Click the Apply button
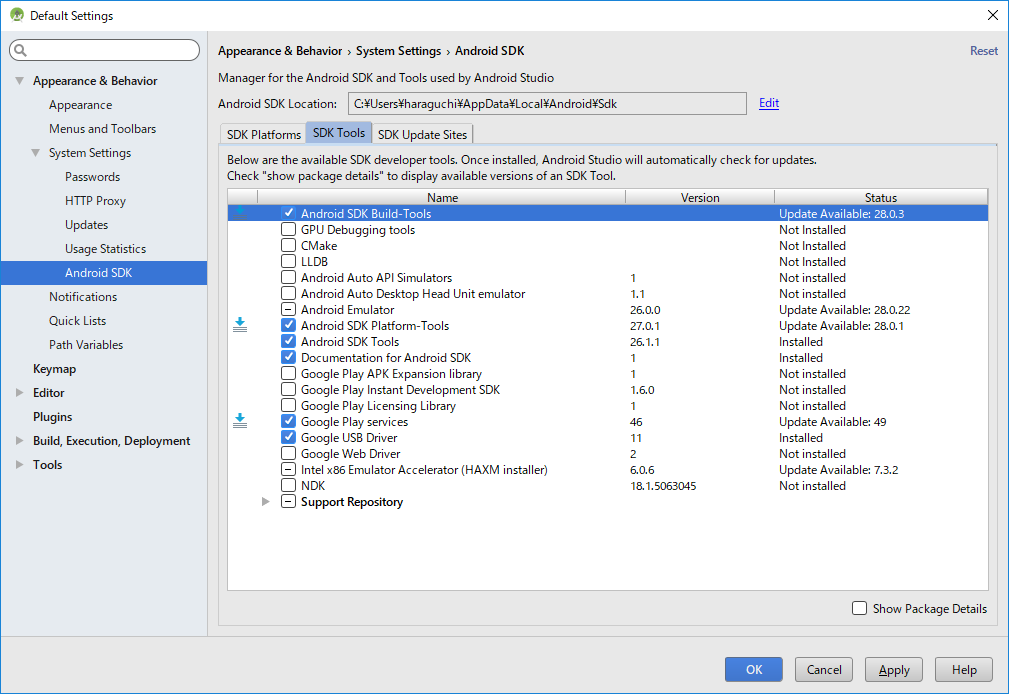1009x694 pixels. point(894,670)
